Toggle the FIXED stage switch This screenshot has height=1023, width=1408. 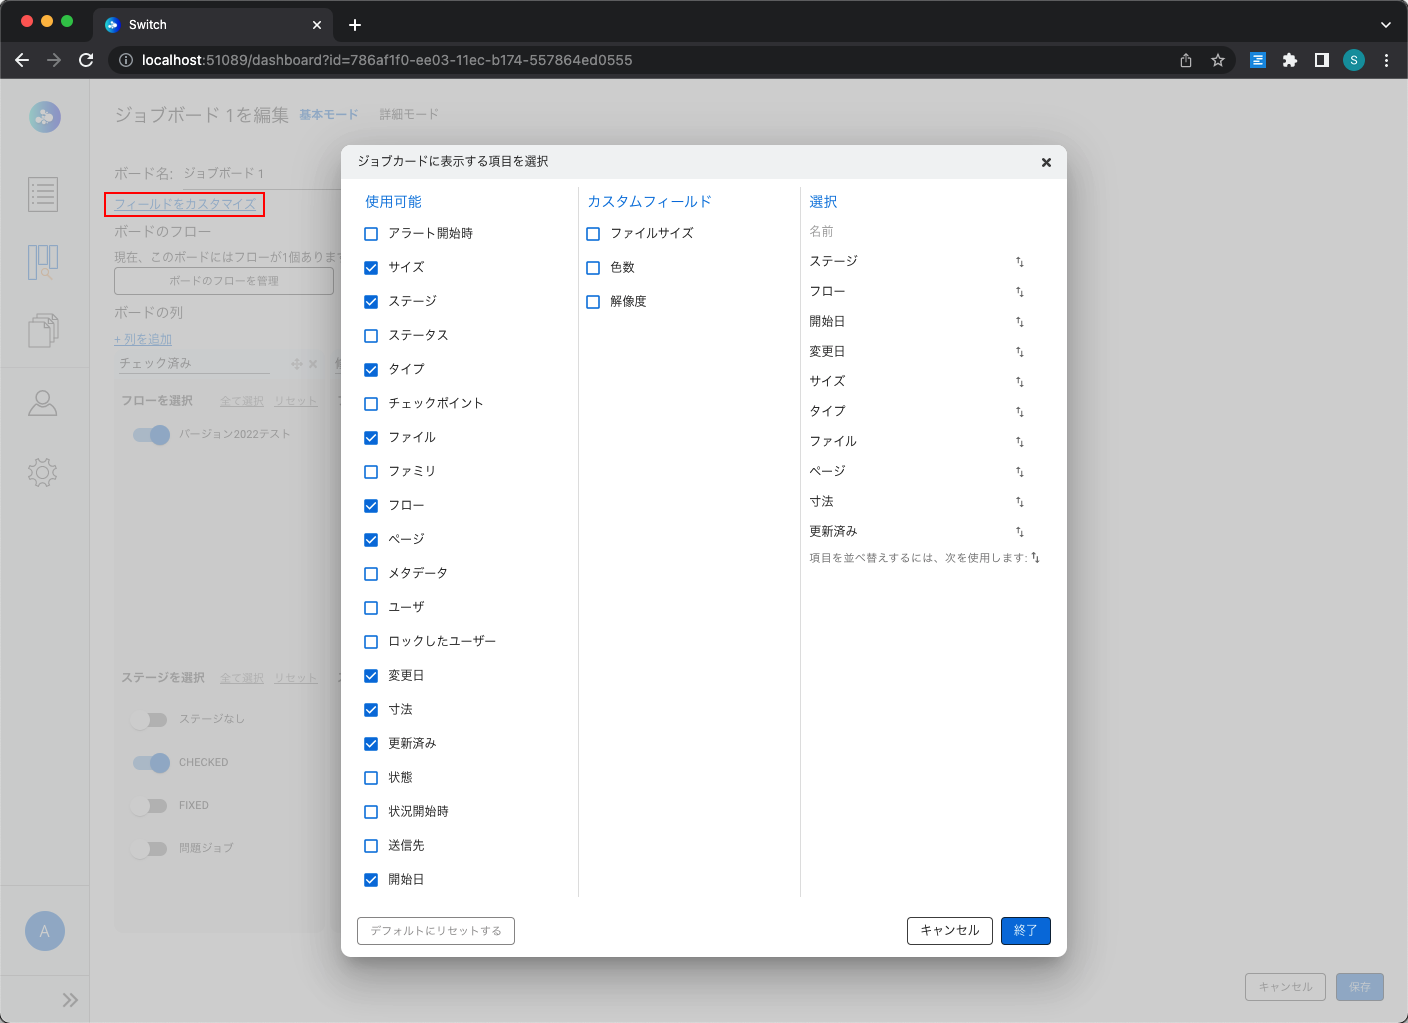click(x=149, y=805)
